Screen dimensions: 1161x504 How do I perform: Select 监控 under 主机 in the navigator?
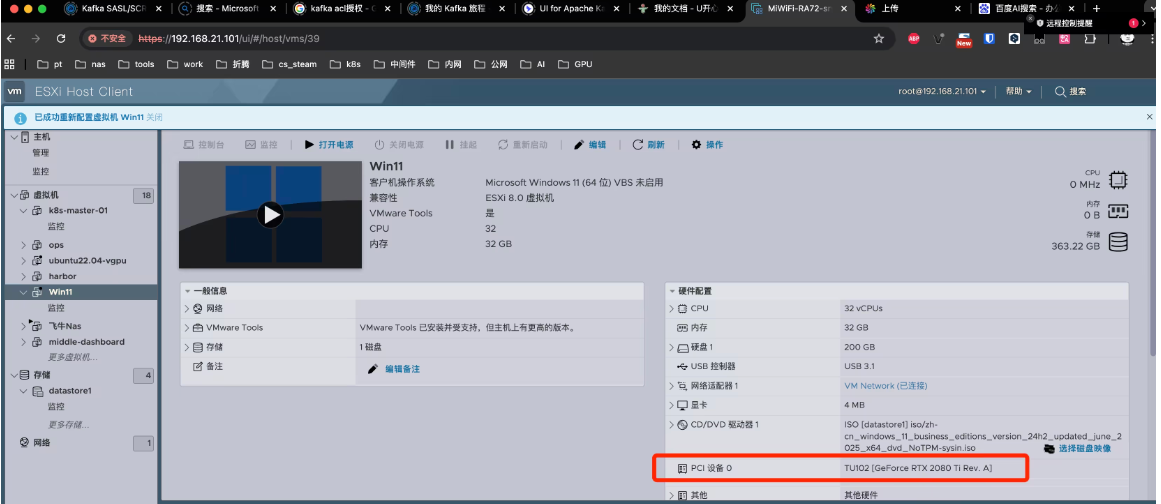[x=41, y=171]
